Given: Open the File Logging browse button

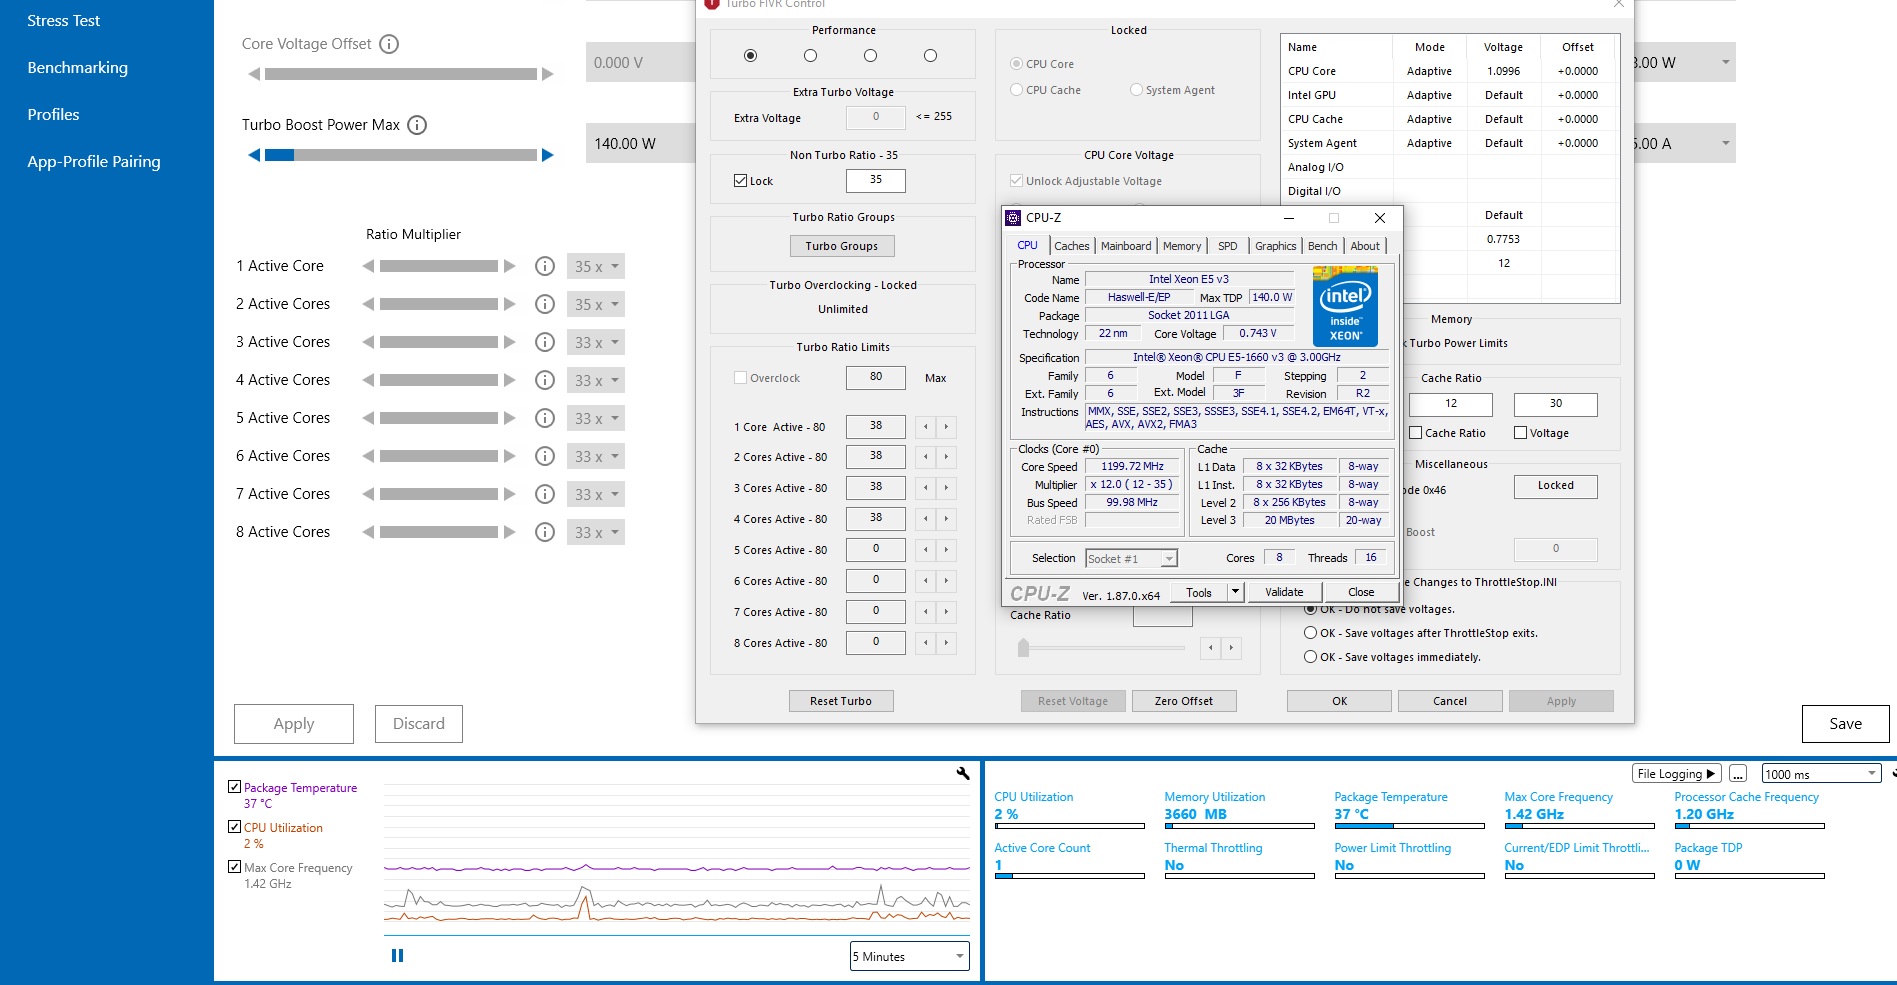Looking at the screenshot, I should click(1739, 774).
